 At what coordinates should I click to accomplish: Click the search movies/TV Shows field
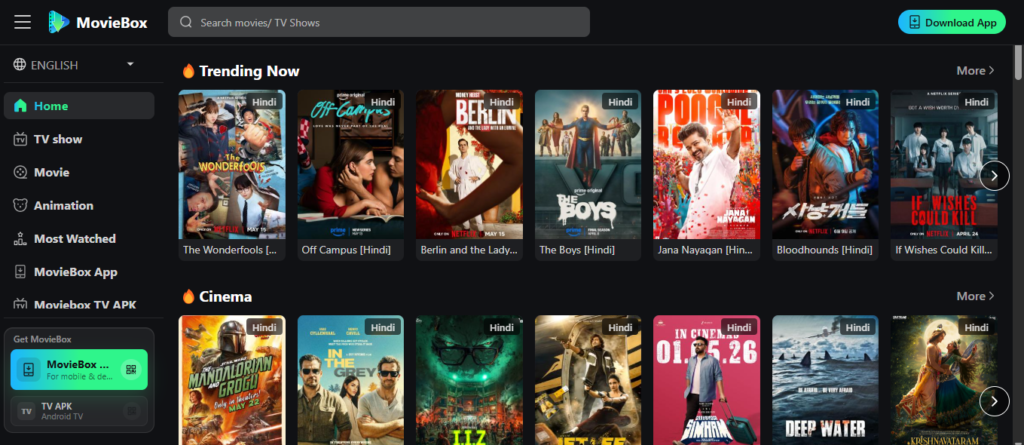(379, 22)
